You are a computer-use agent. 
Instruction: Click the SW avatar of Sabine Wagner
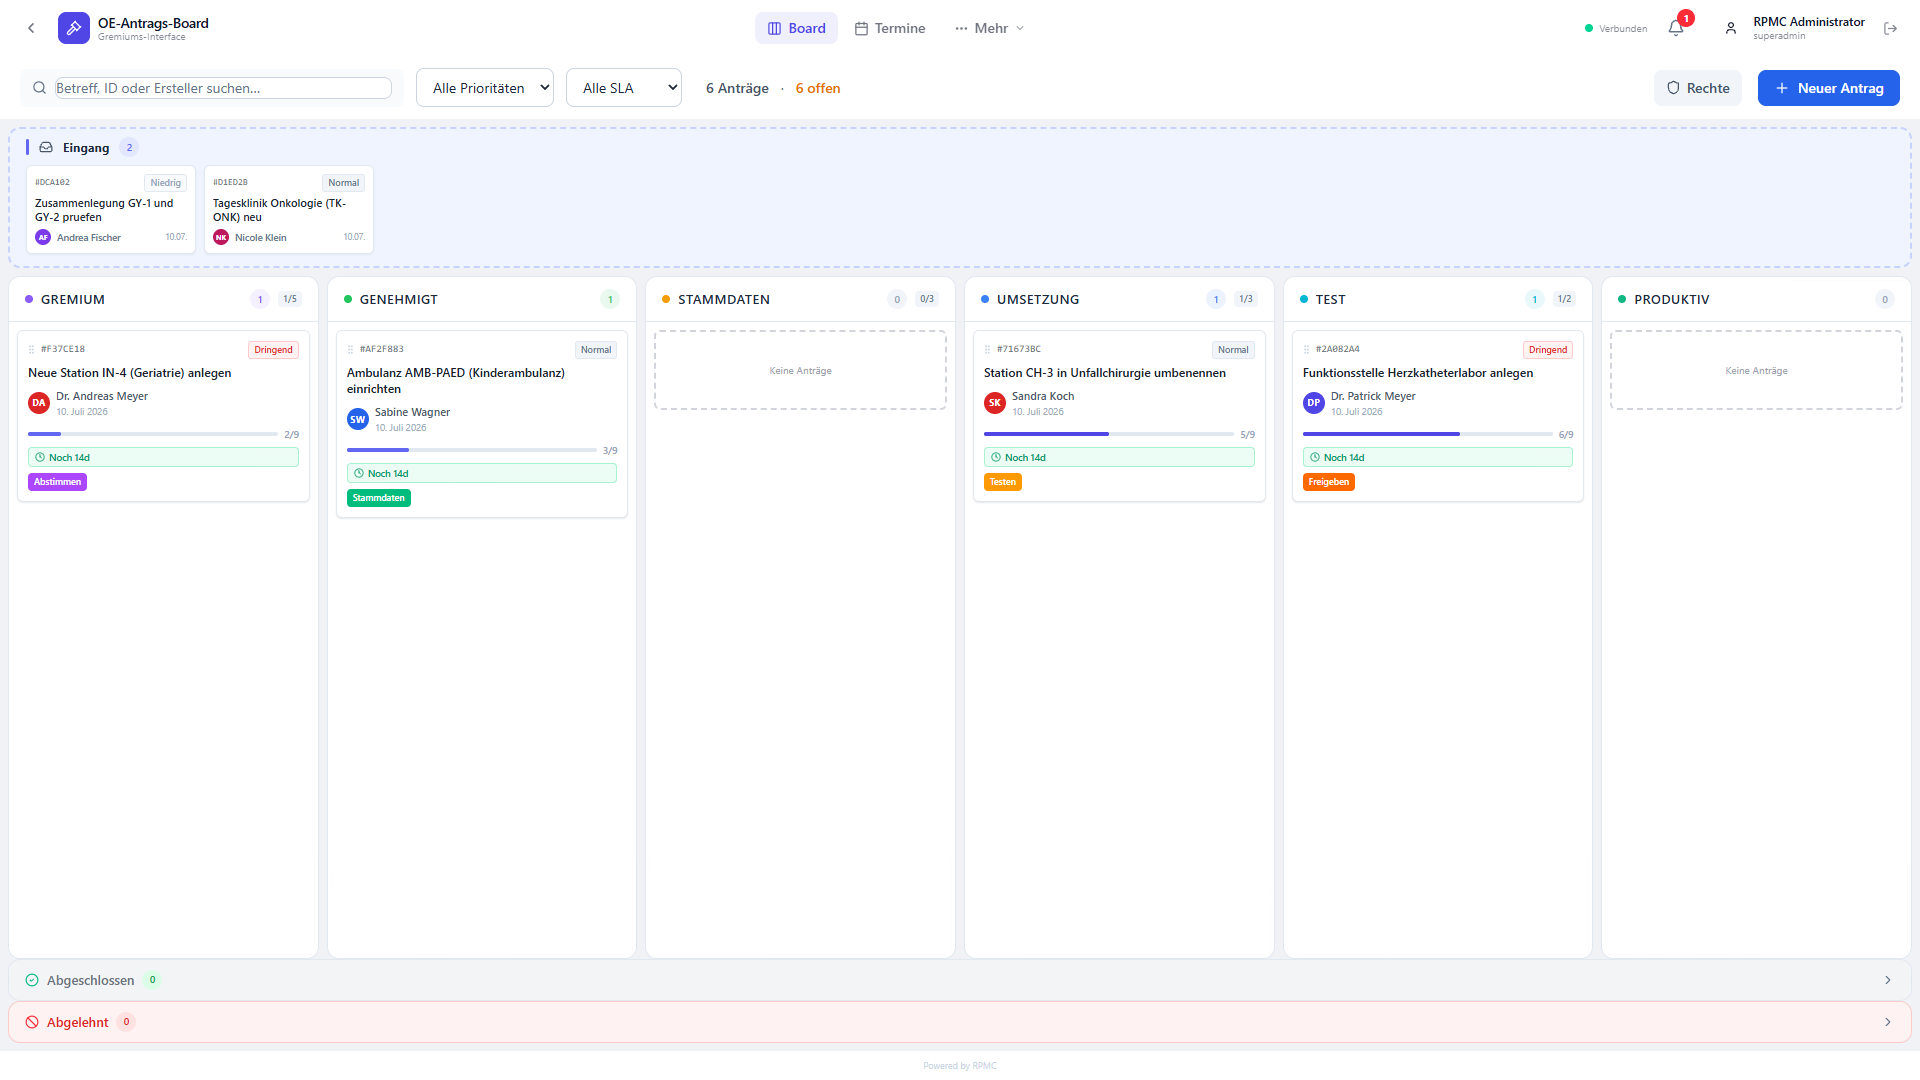pos(358,419)
